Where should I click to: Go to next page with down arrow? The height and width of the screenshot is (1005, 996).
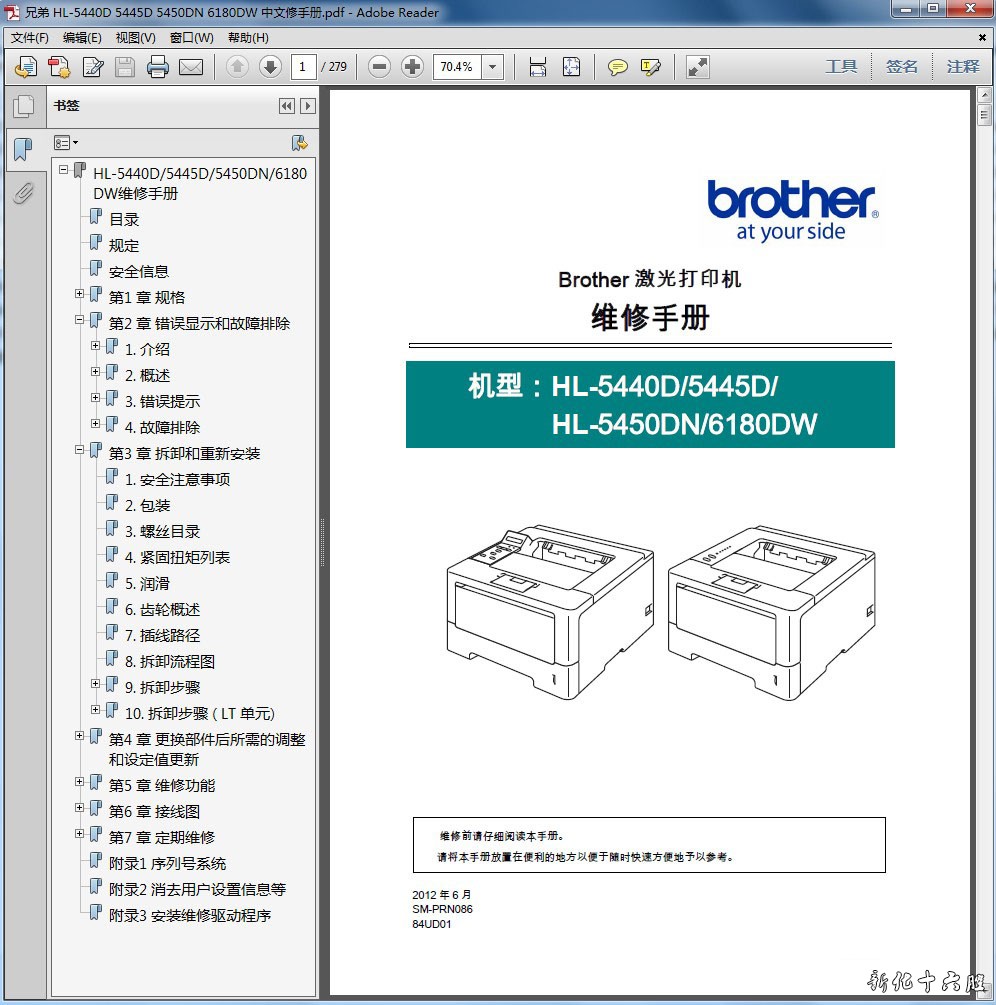coord(270,67)
